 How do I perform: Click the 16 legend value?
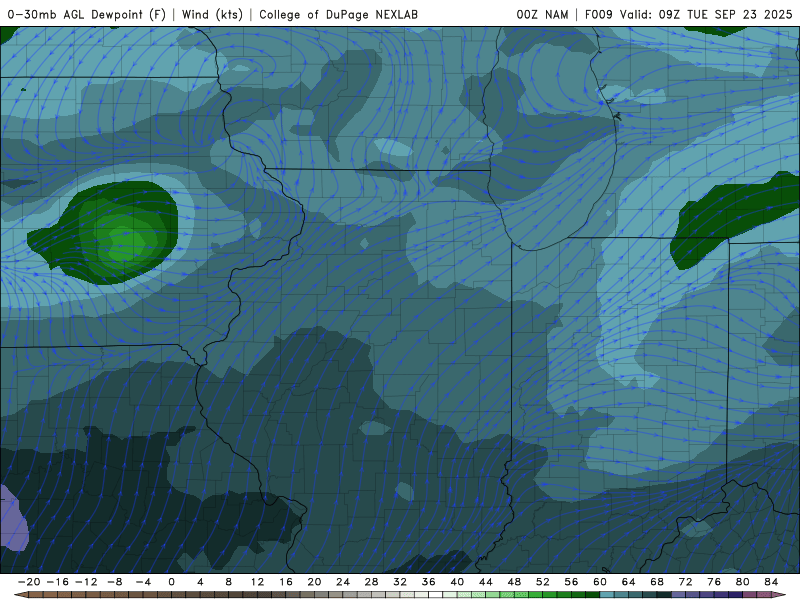(286, 582)
